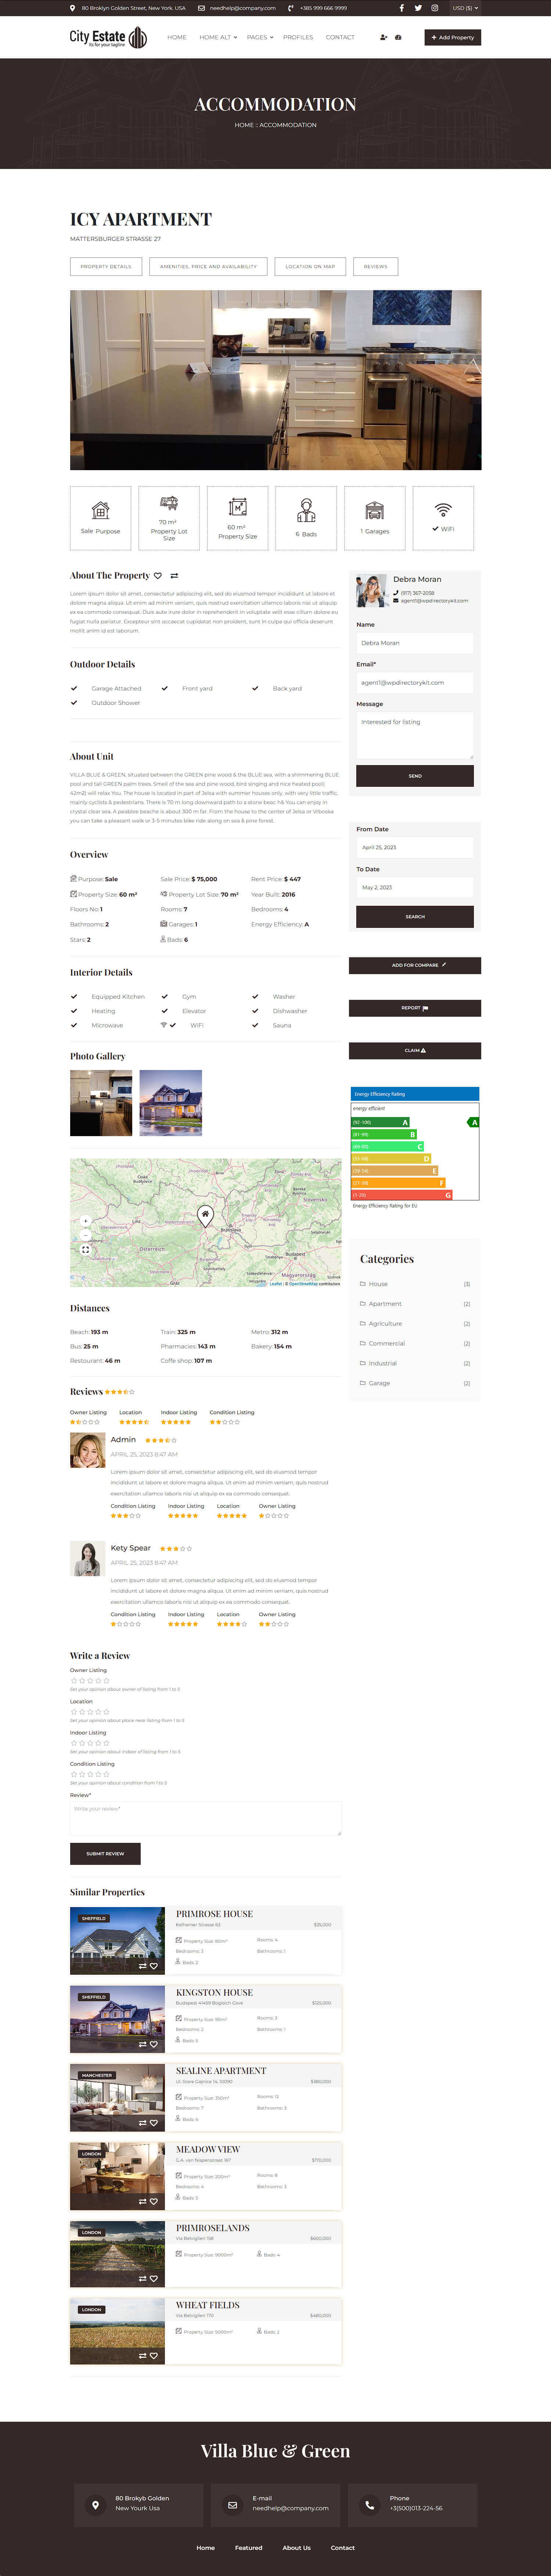Favorite the Kingston House listing
Image resolution: width=551 pixels, height=2576 pixels.
154,2044
